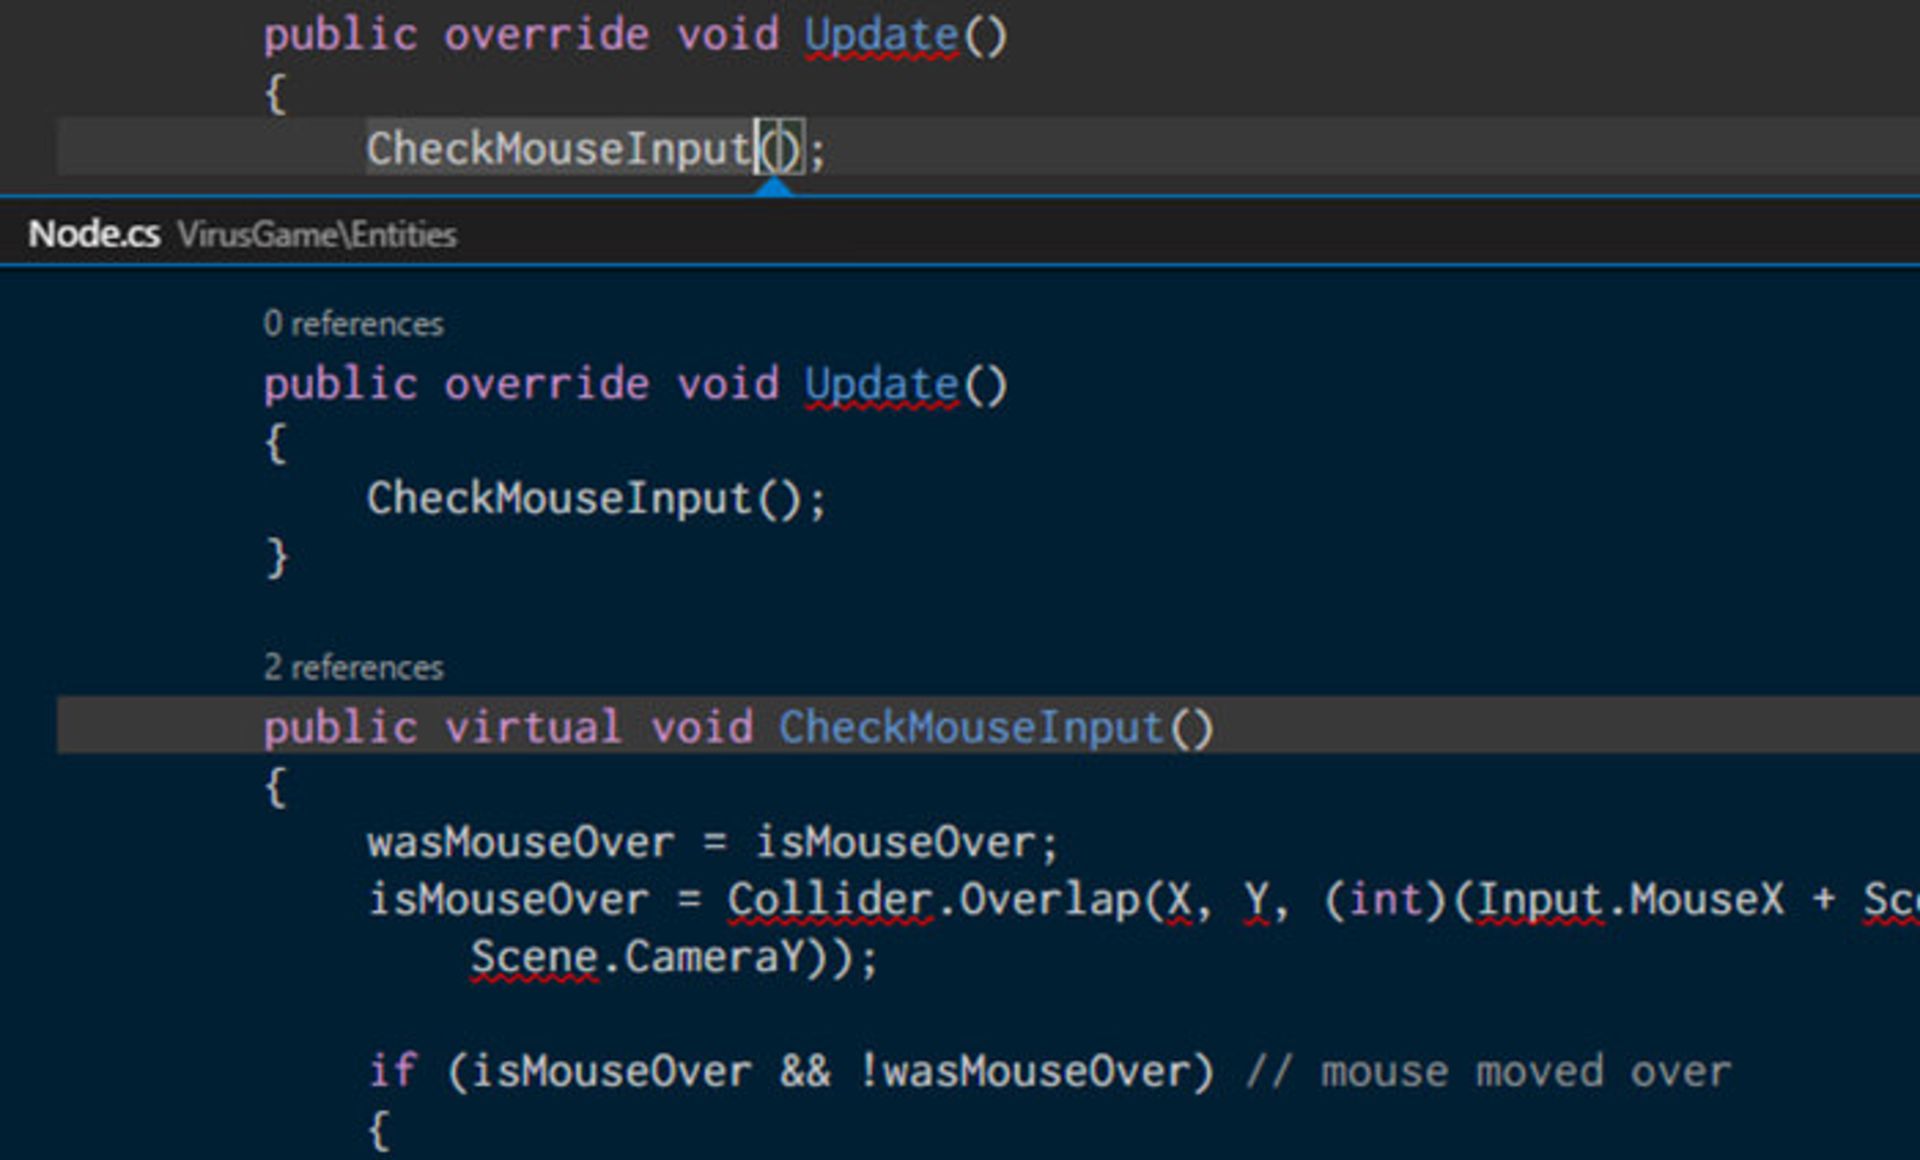Click closing brace of peek Update method

(x=277, y=557)
